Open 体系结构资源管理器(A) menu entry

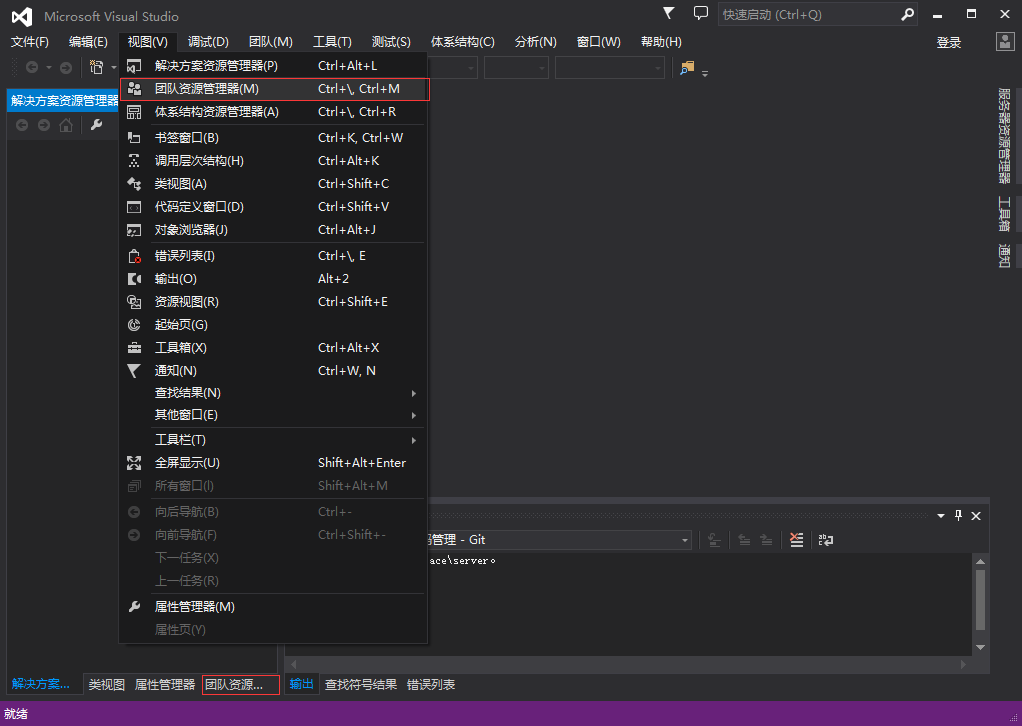point(274,112)
